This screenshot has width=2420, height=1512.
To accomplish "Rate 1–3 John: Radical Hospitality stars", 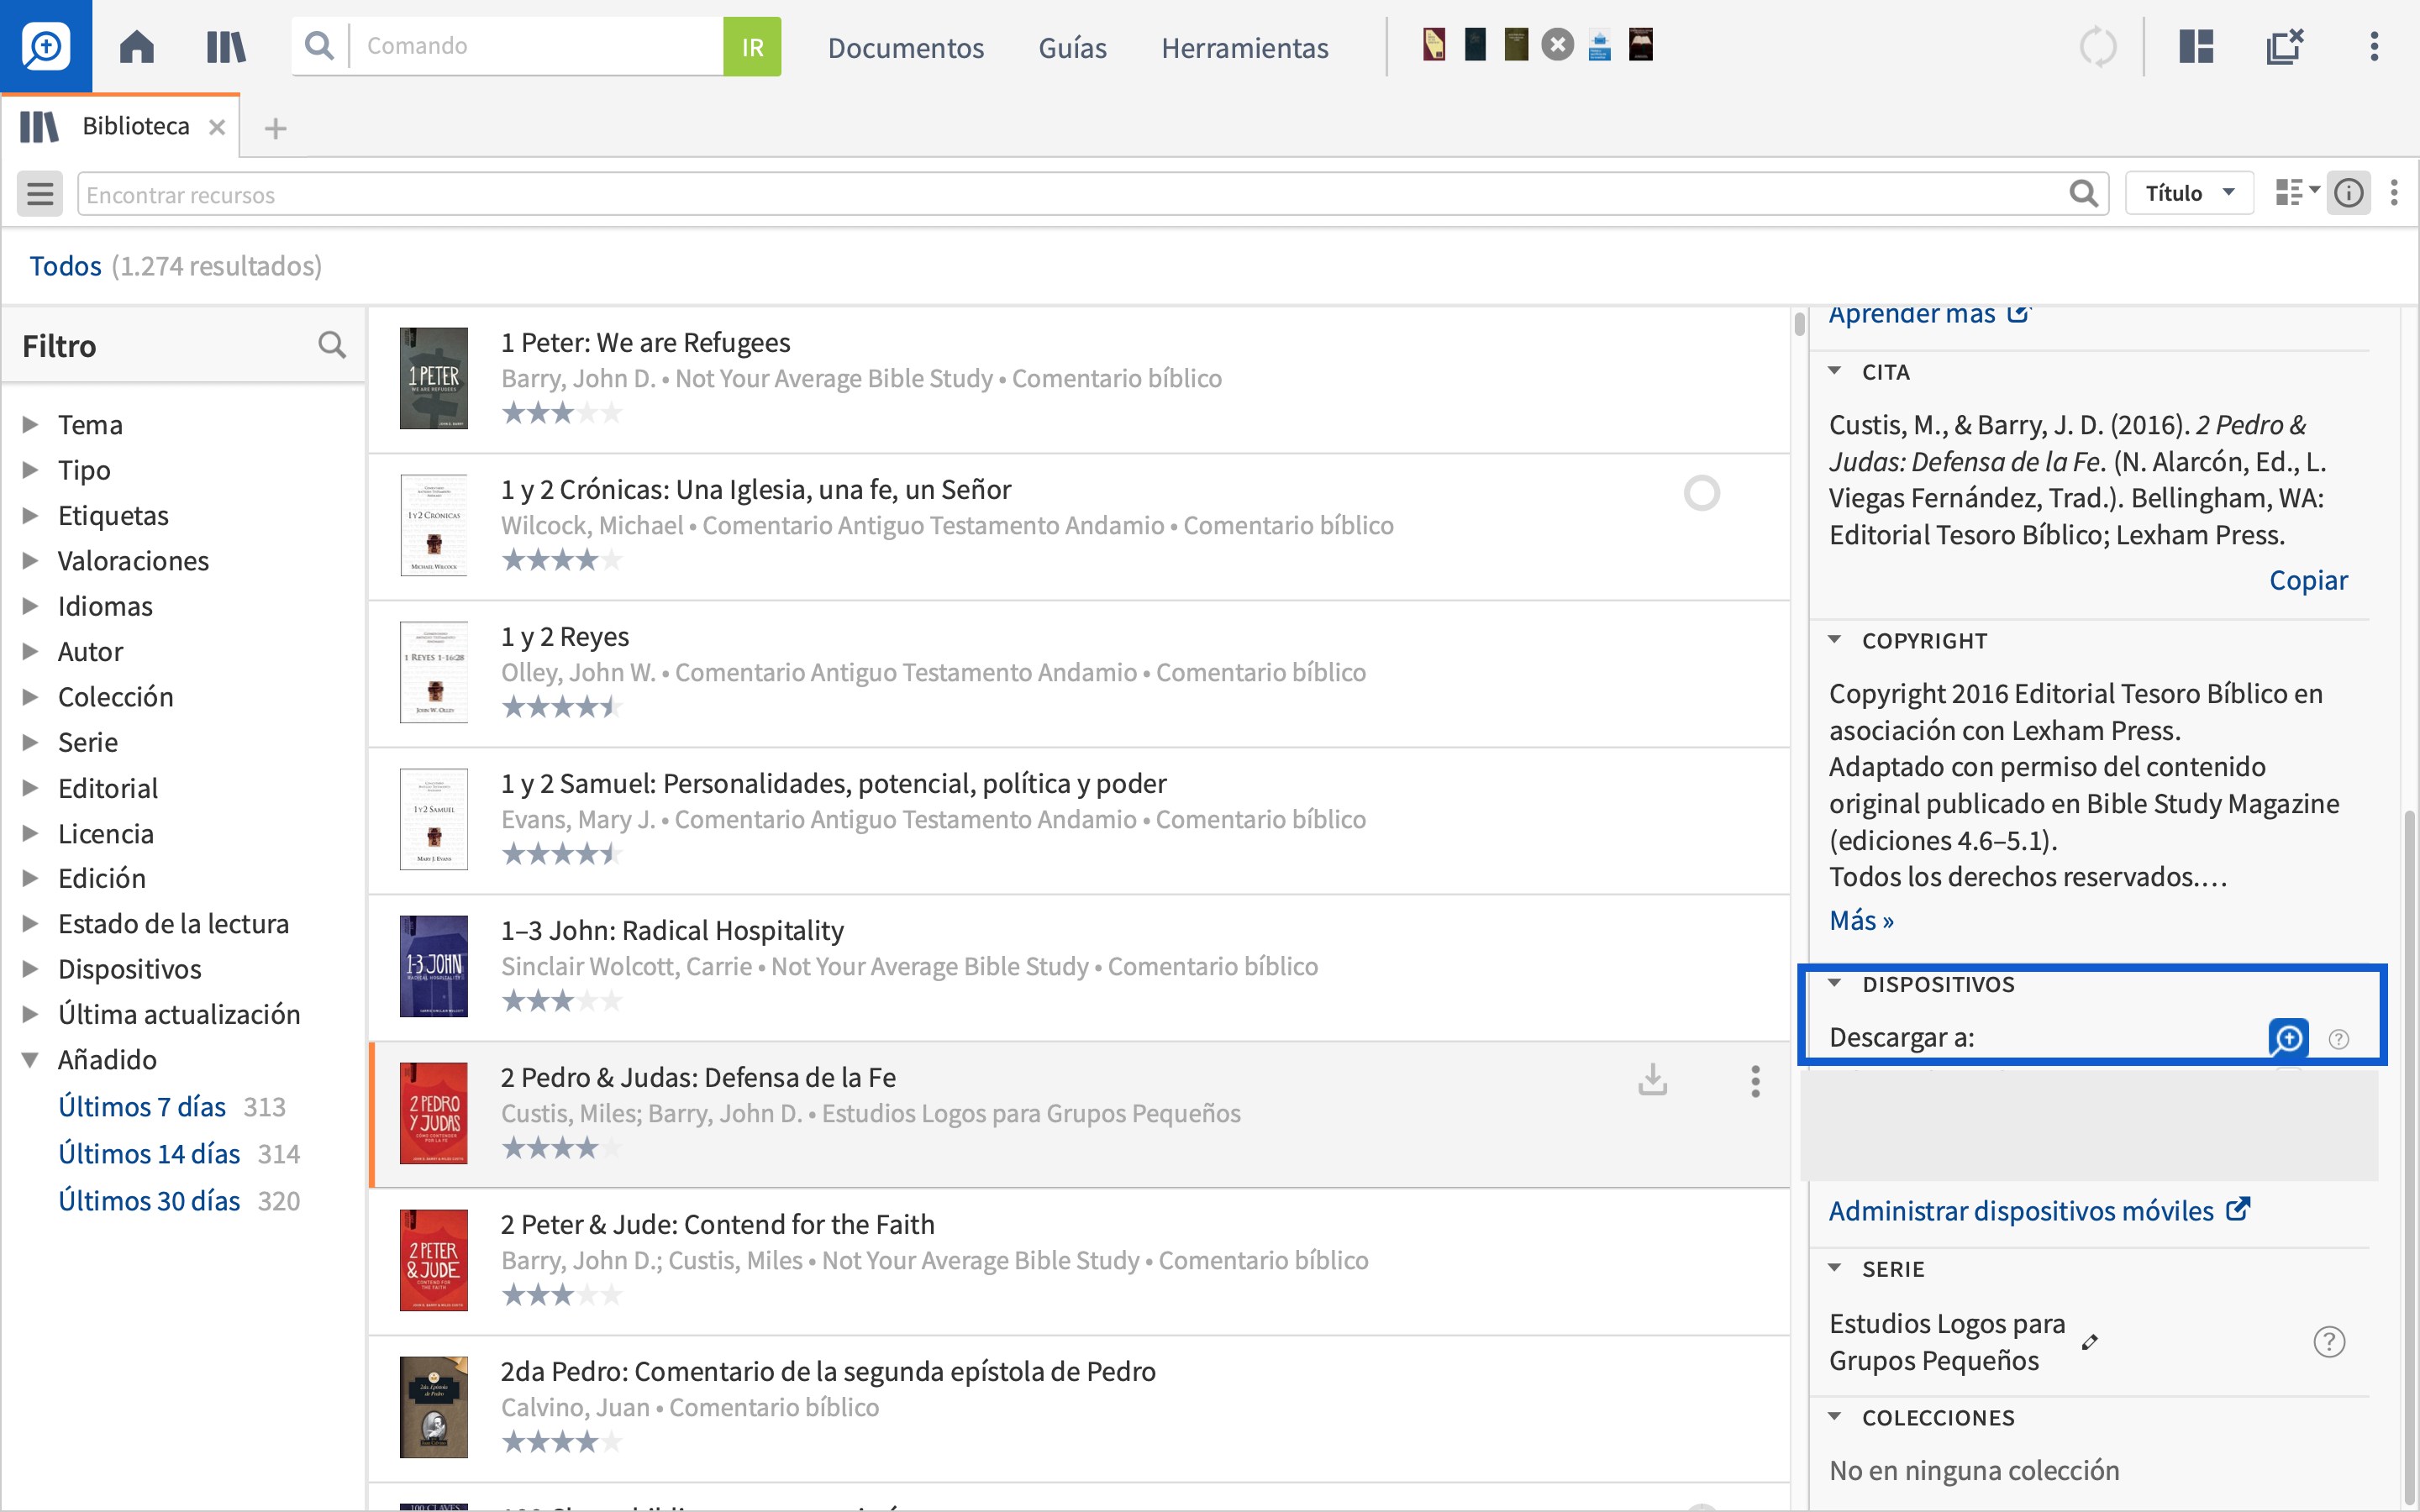I will (562, 1001).
